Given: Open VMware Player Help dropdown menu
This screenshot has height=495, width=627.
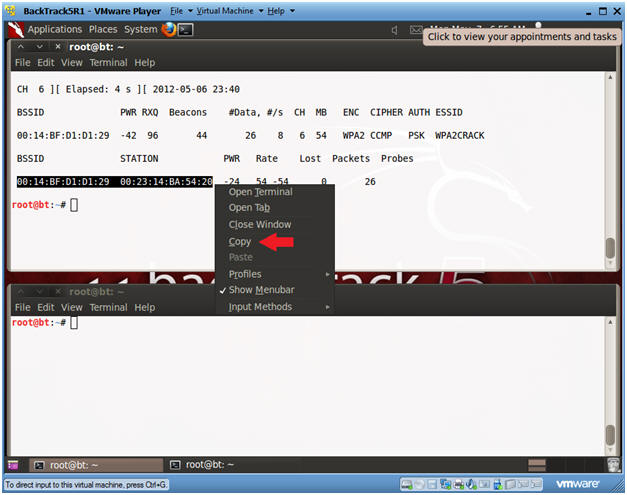Looking at the screenshot, I should 281,11.
